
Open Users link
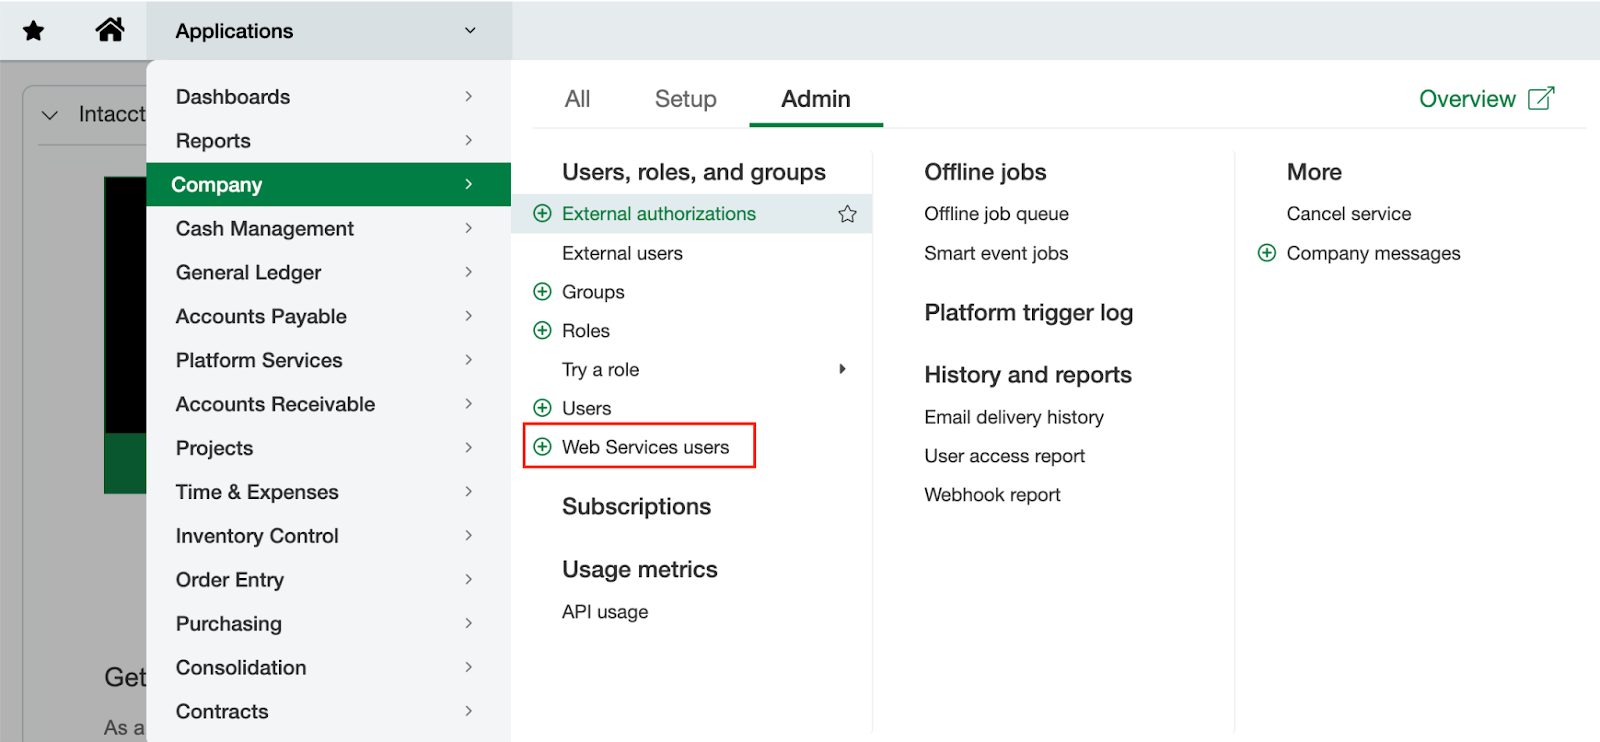point(586,408)
